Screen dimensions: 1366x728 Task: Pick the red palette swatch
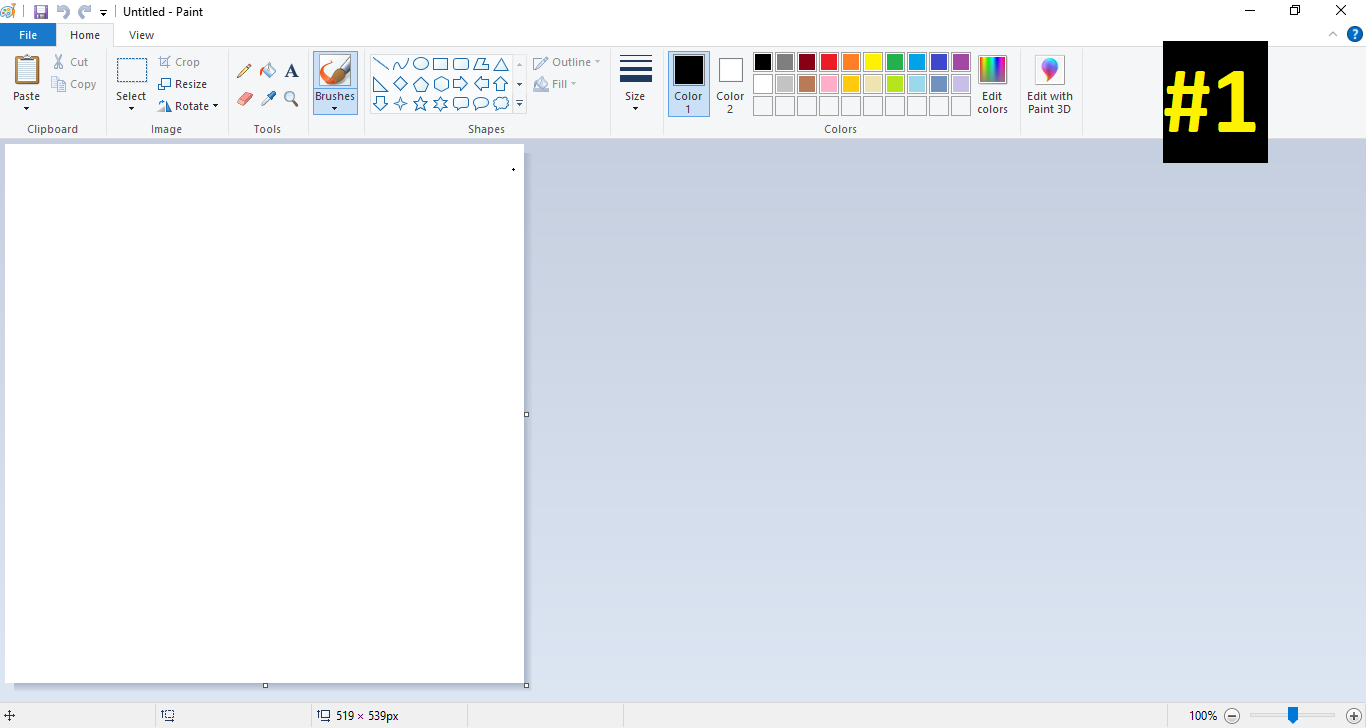[x=829, y=62]
